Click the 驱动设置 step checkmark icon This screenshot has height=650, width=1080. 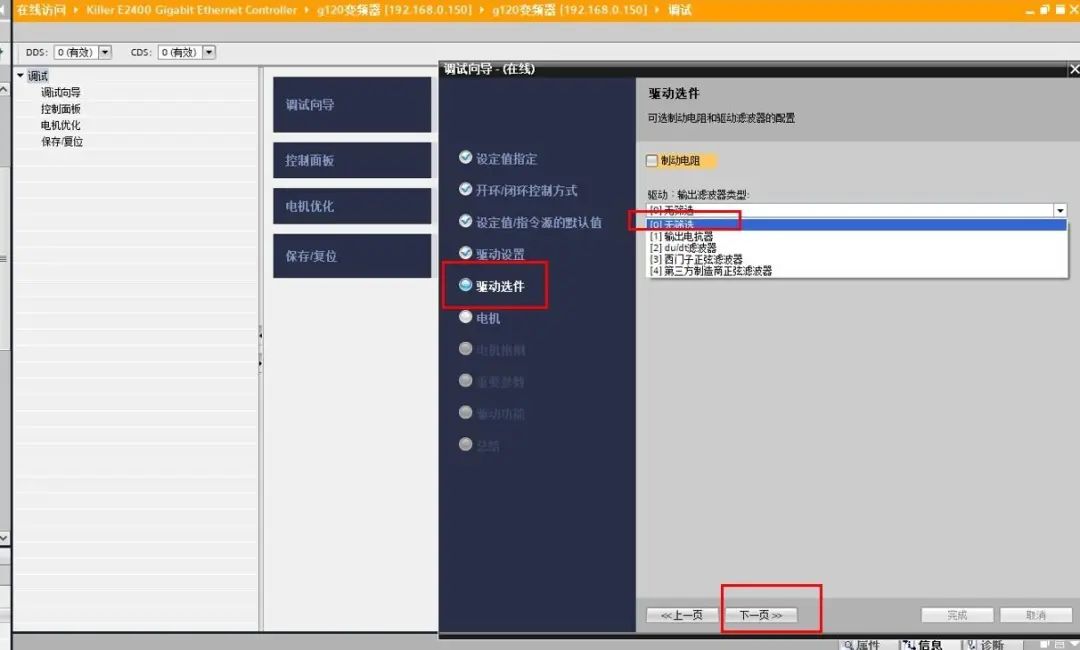click(466, 253)
